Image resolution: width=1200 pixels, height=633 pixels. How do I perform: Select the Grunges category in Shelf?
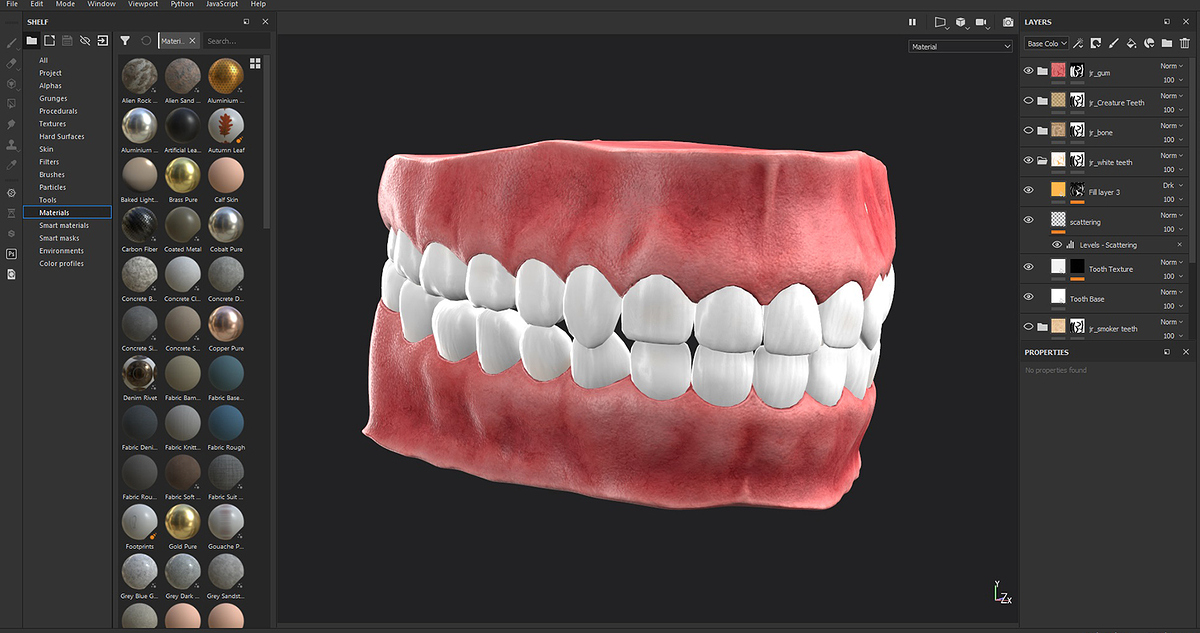click(x=54, y=99)
